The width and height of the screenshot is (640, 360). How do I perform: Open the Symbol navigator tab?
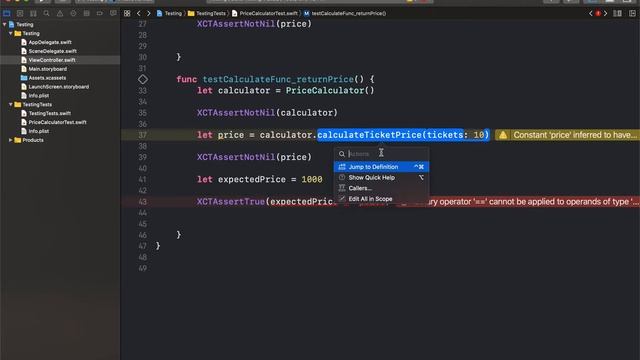point(33,13)
